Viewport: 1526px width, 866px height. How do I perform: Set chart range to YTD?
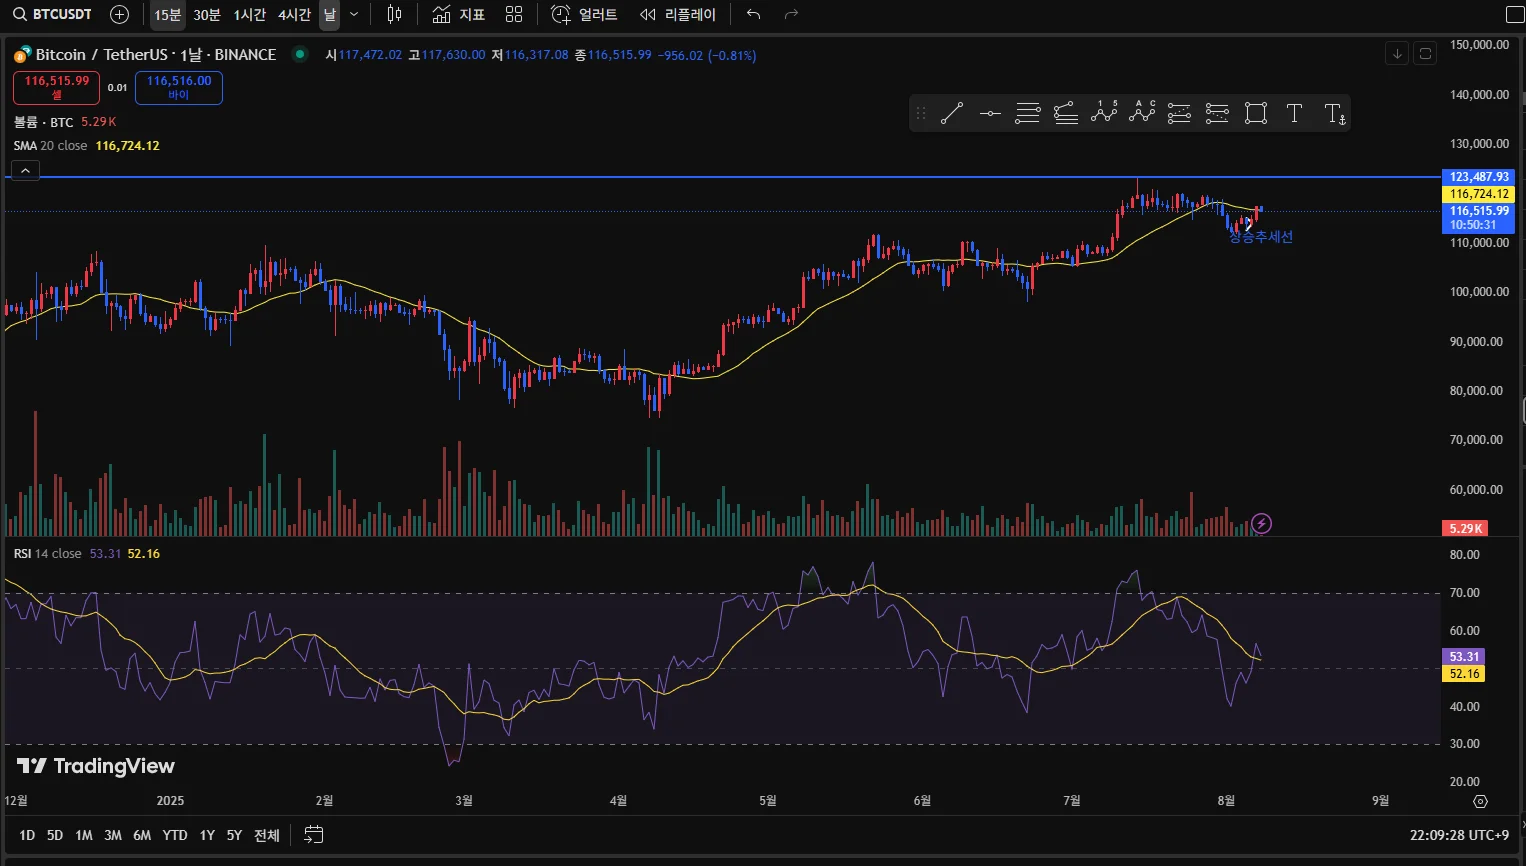pyautogui.click(x=175, y=835)
